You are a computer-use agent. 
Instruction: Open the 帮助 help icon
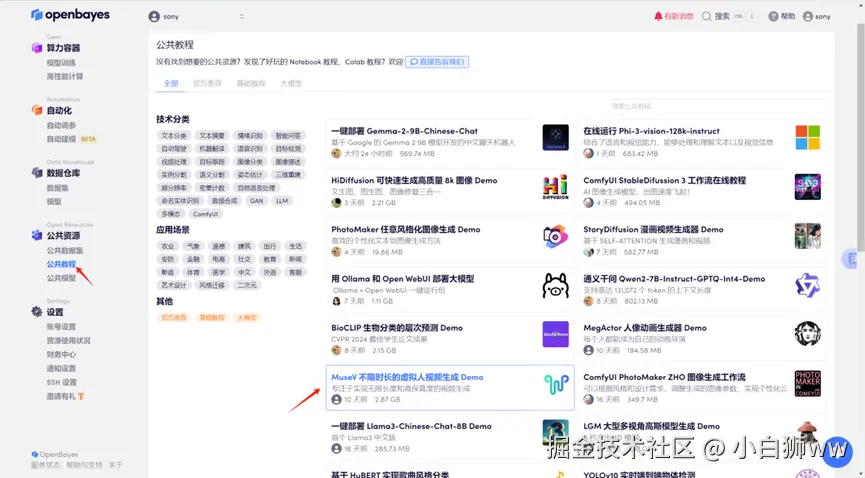pyautogui.click(x=773, y=17)
